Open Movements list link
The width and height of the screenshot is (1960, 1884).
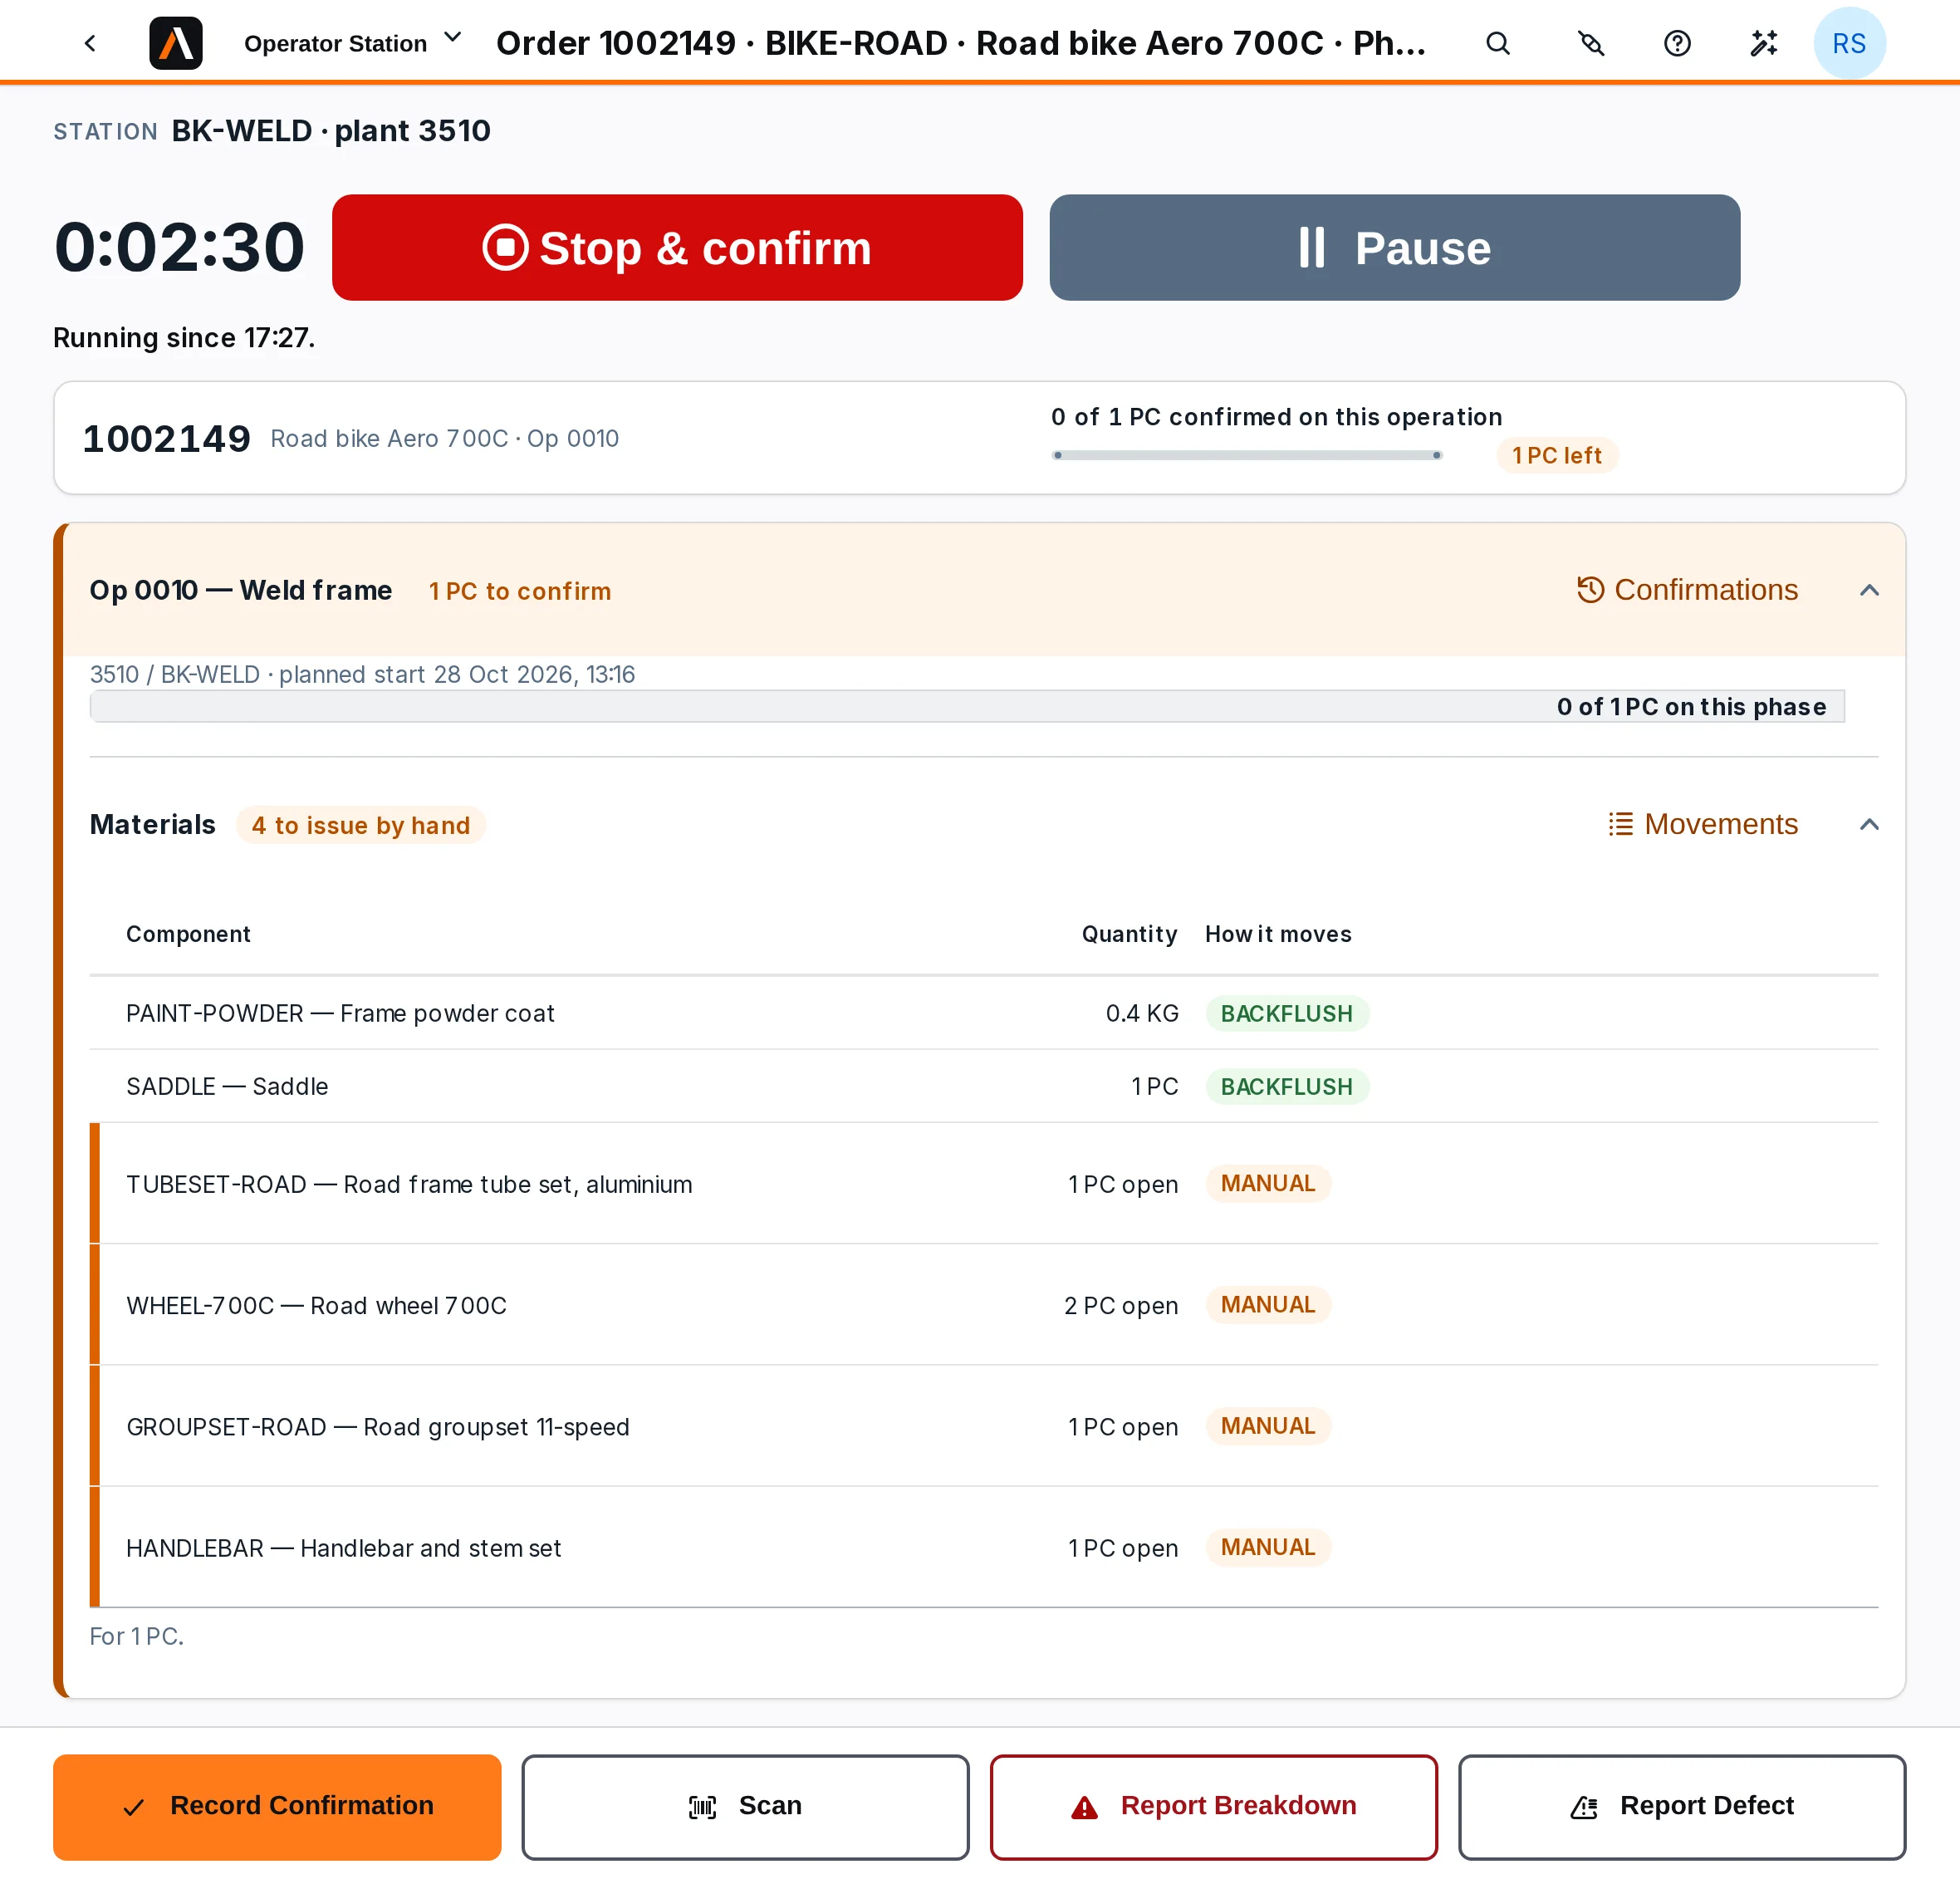(x=1703, y=824)
